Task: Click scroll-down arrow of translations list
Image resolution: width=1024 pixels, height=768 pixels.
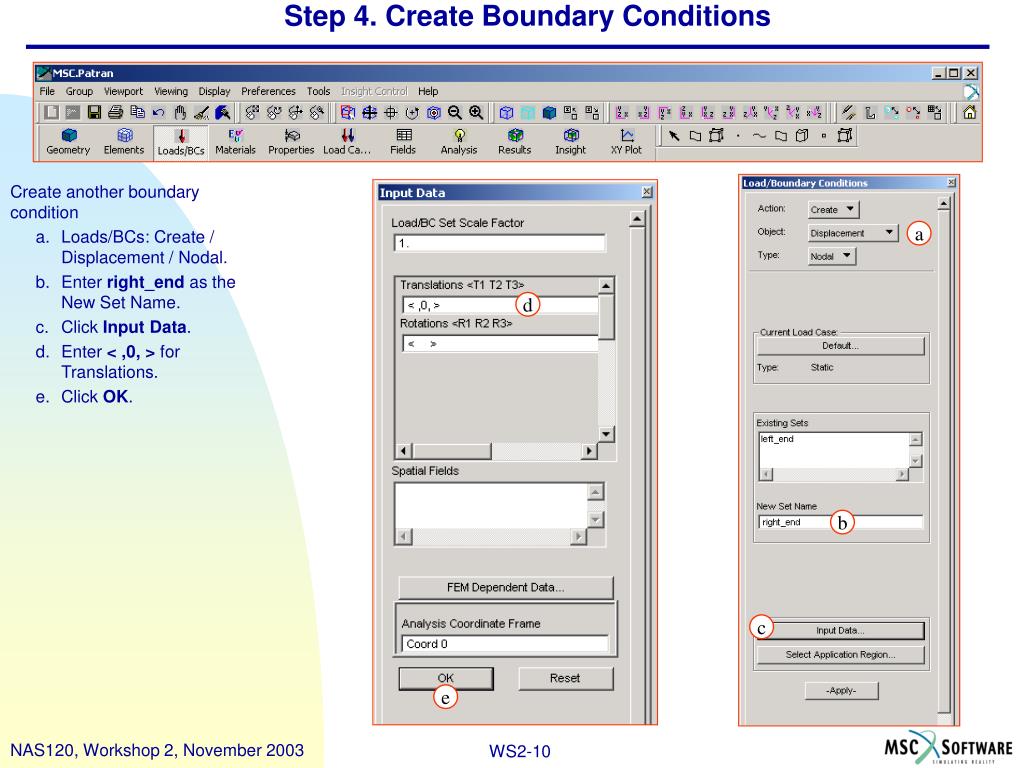Action: click(606, 434)
